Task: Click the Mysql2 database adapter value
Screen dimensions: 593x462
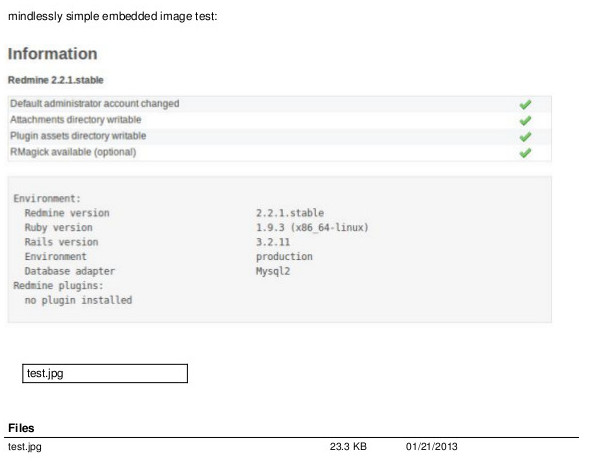Action: (x=273, y=271)
